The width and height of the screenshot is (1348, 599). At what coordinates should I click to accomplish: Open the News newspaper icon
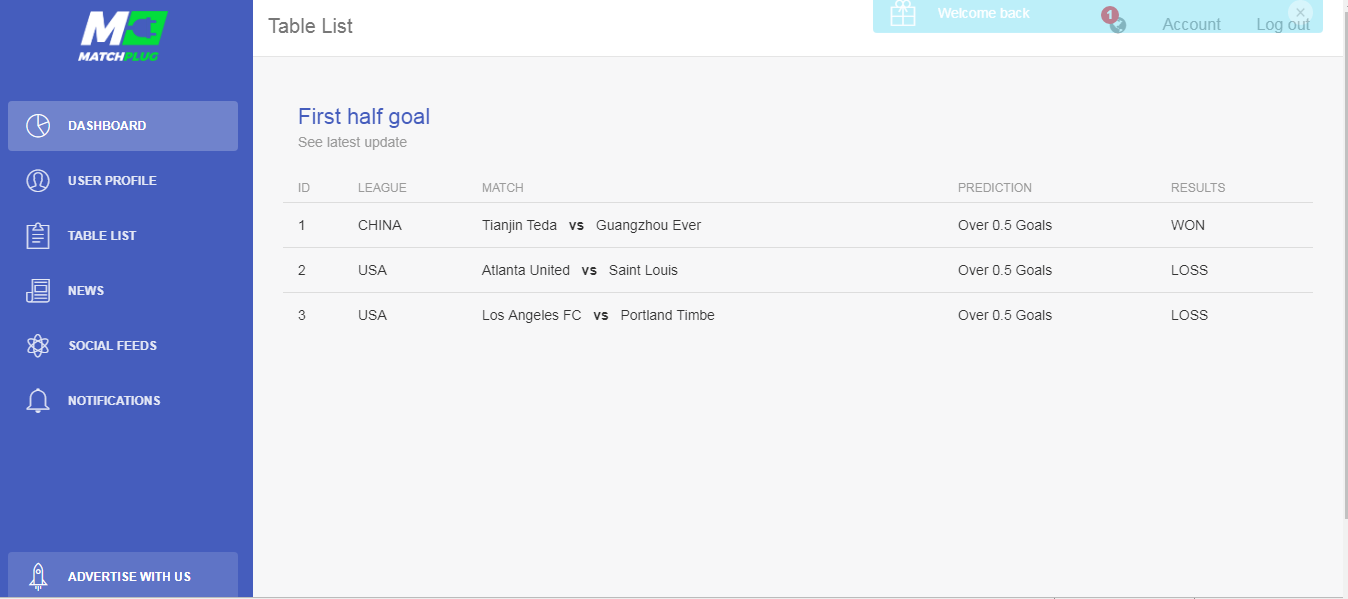click(38, 291)
